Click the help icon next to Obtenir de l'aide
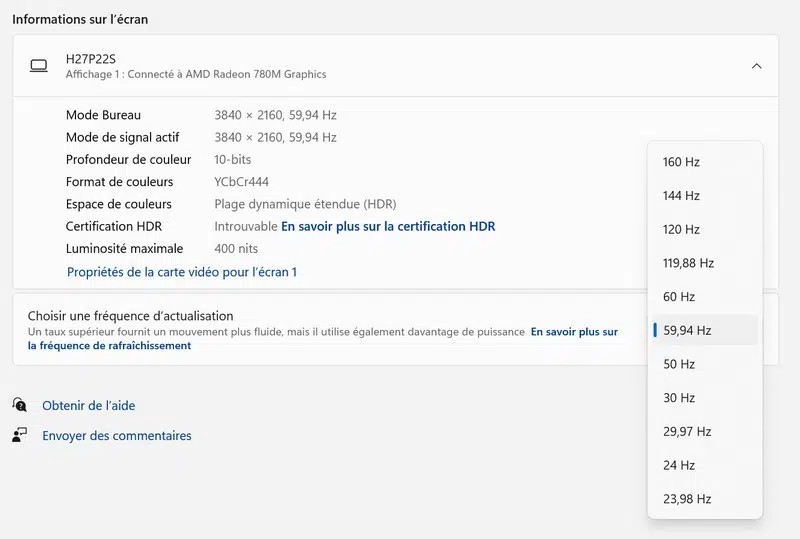This screenshot has height=539, width=800. click(20, 405)
